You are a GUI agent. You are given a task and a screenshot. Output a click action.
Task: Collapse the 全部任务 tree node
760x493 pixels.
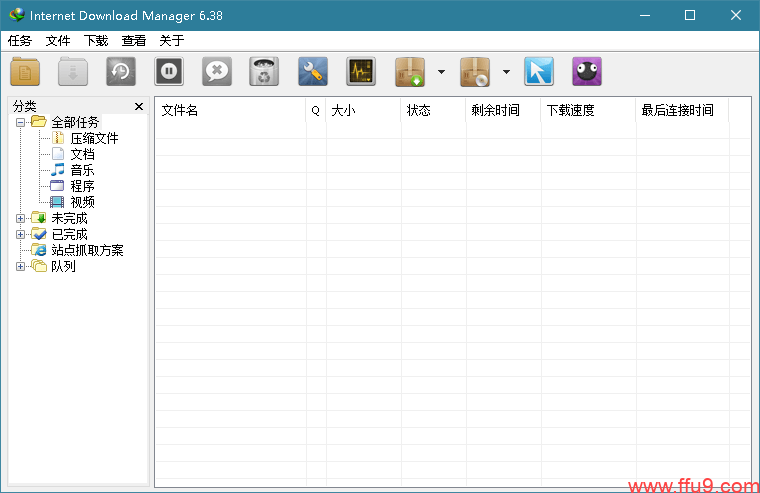tap(20, 122)
